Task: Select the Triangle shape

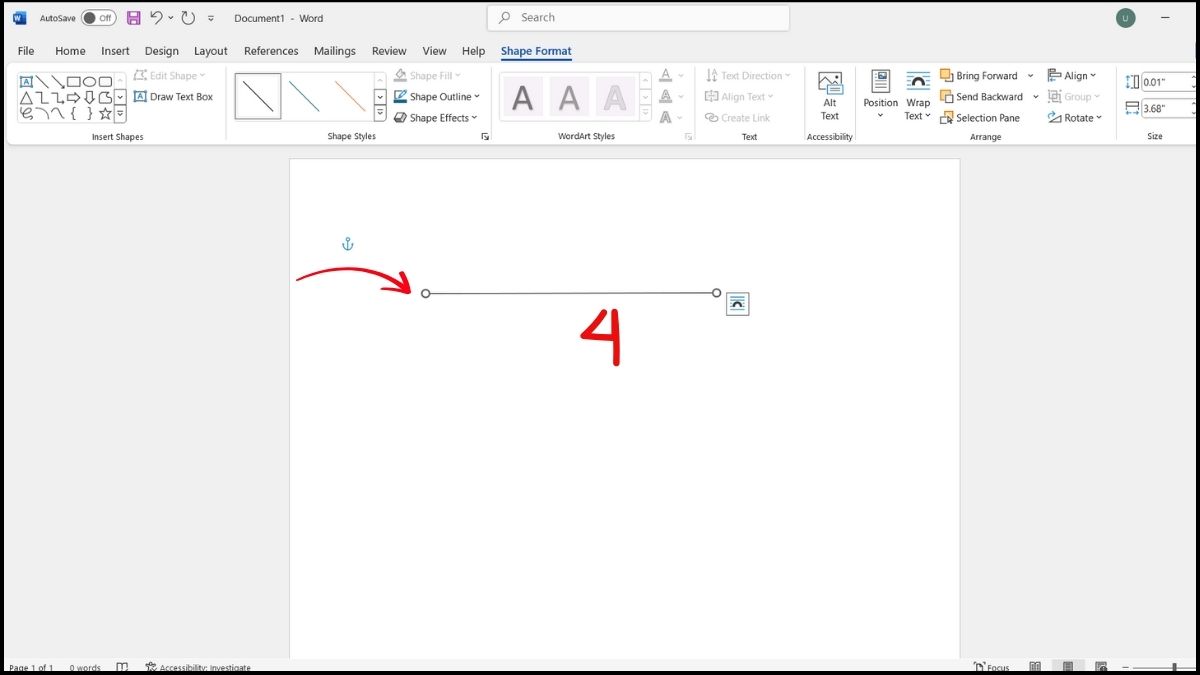Action: point(26,97)
